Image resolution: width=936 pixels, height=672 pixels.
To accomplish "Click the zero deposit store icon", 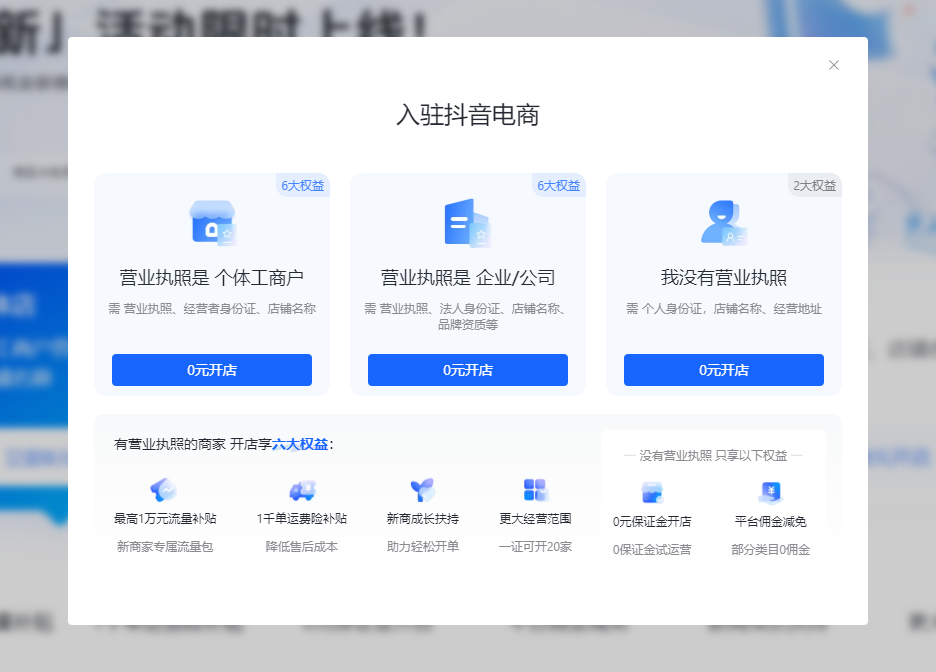I will pos(652,492).
